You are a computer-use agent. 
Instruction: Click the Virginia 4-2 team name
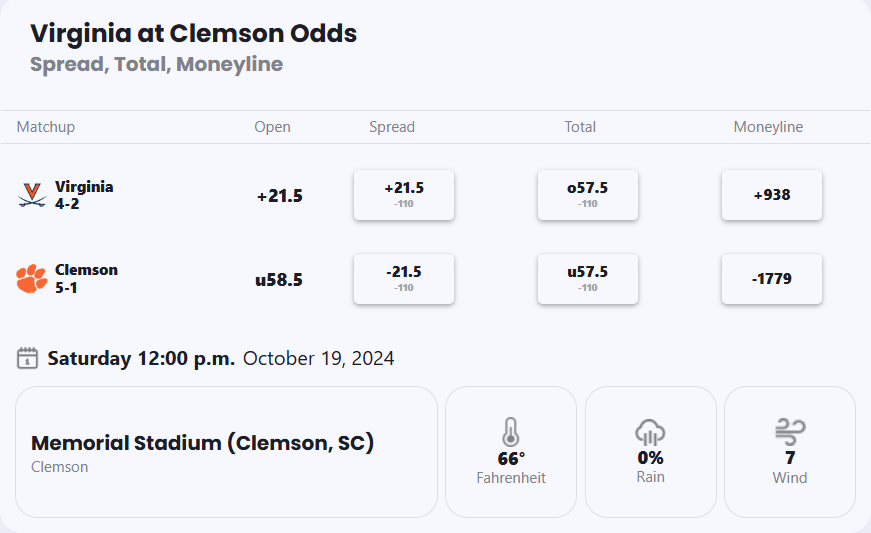tap(84, 194)
